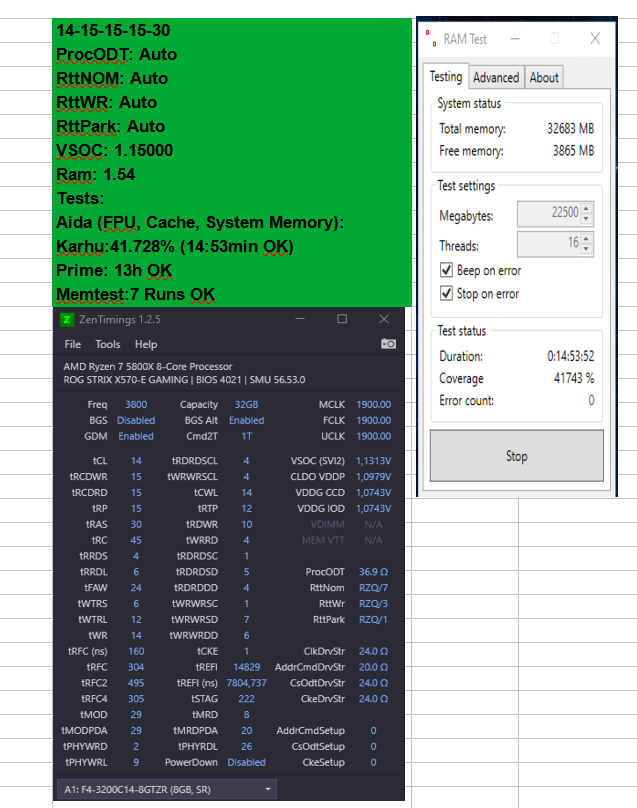The height and width of the screenshot is (808, 637).
Task: Click the CLDO VDDP value 1,0979V
Action: (x=374, y=477)
